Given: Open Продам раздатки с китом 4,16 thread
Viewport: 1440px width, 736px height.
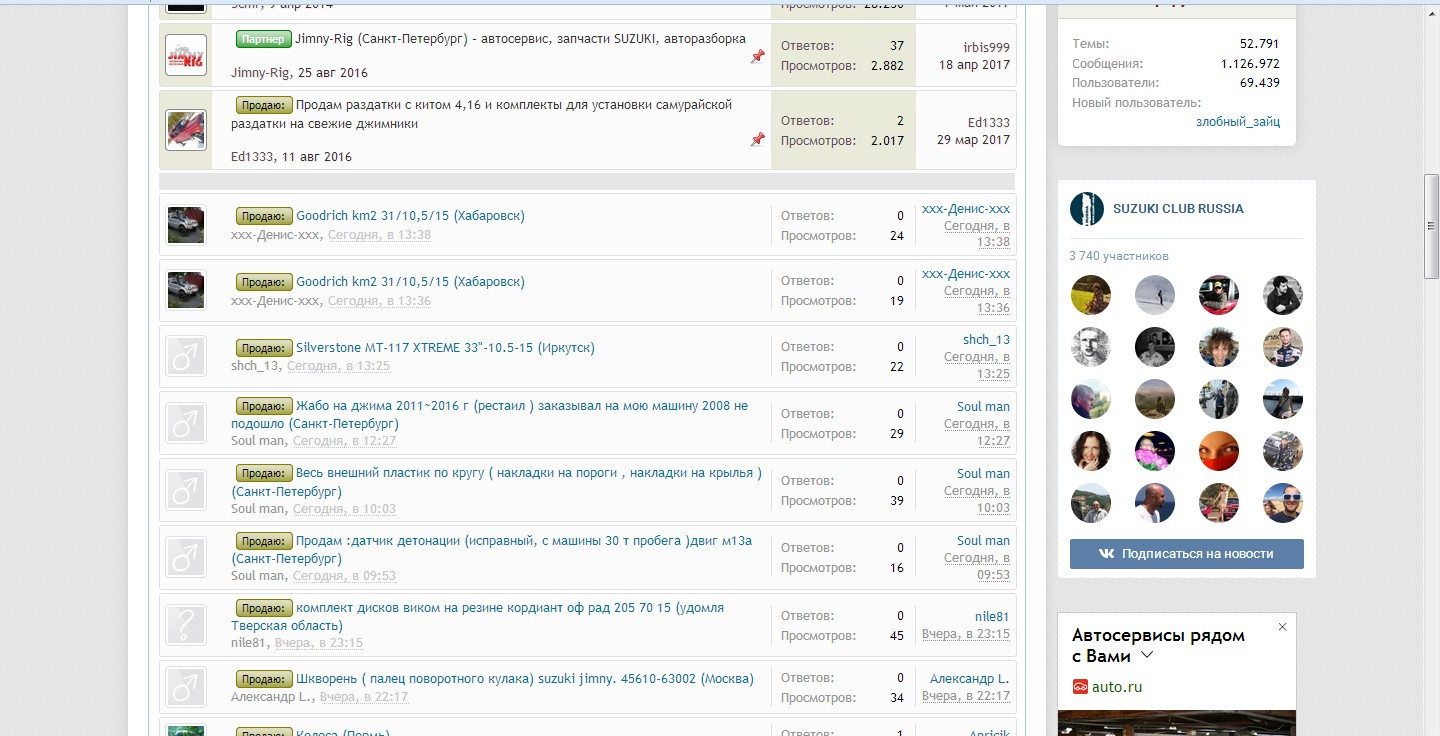Looking at the screenshot, I should coord(482,114).
